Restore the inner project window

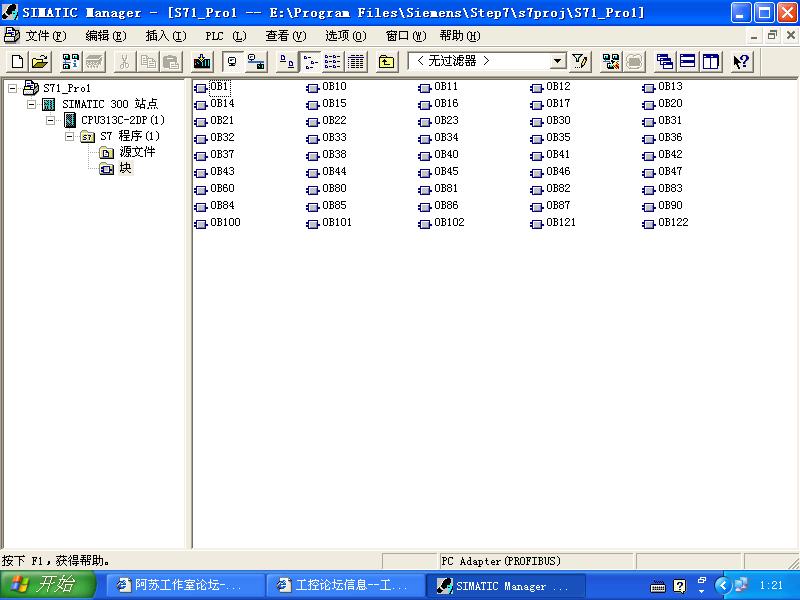click(772, 35)
